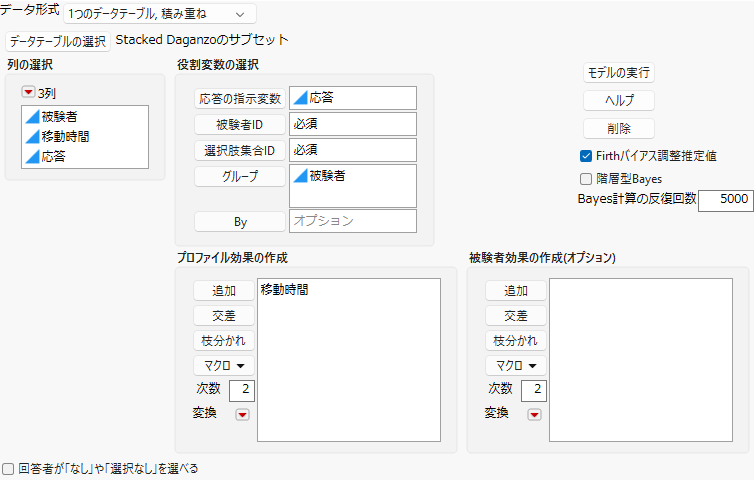Open the red triangle menu beside 3列
The width and height of the screenshot is (754, 480).
(x=28, y=92)
